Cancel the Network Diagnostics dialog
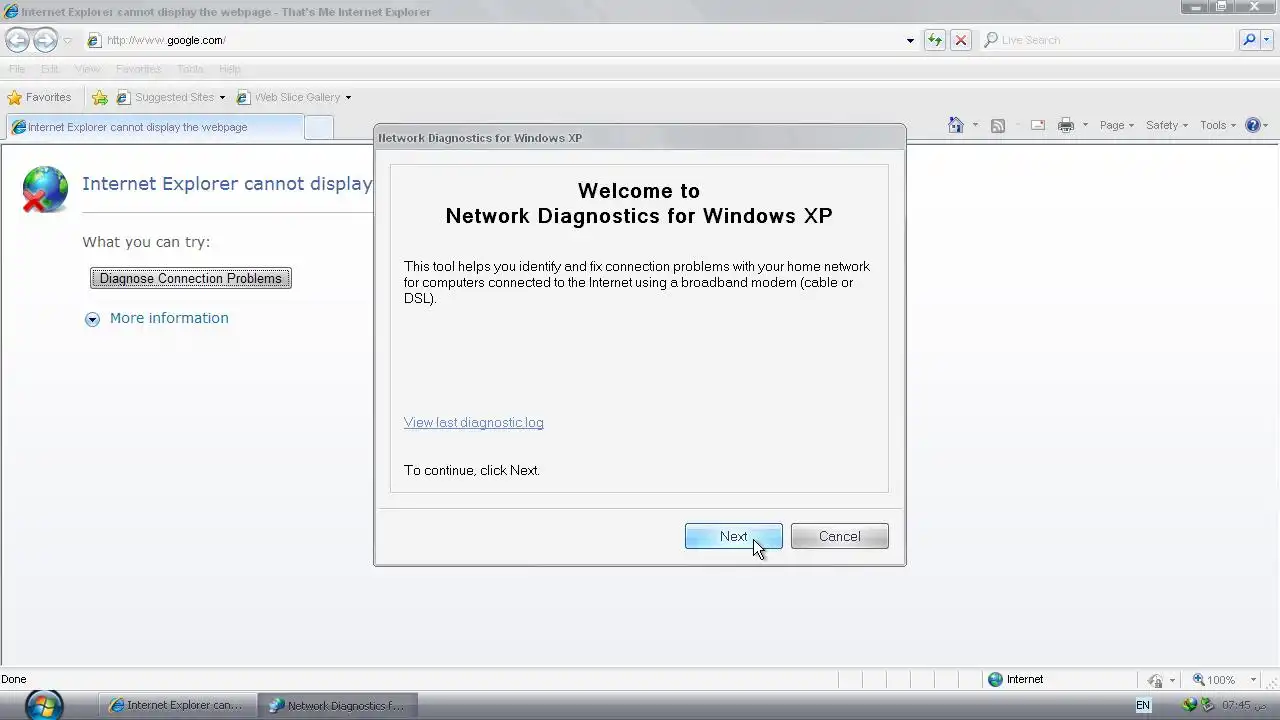This screenshot has width=1280, height=720. pyautogui.click(x=839, y=536)
